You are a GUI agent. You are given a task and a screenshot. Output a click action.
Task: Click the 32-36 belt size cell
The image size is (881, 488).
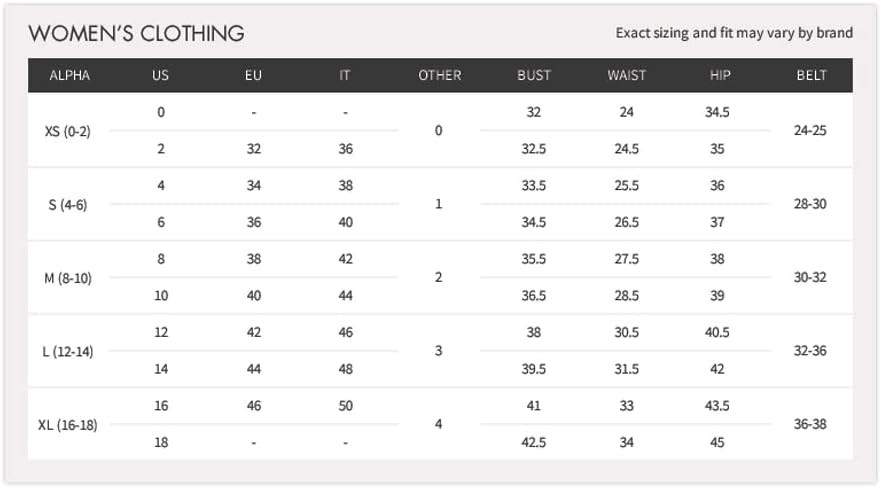pyautogui.click(x=810, y=351)
